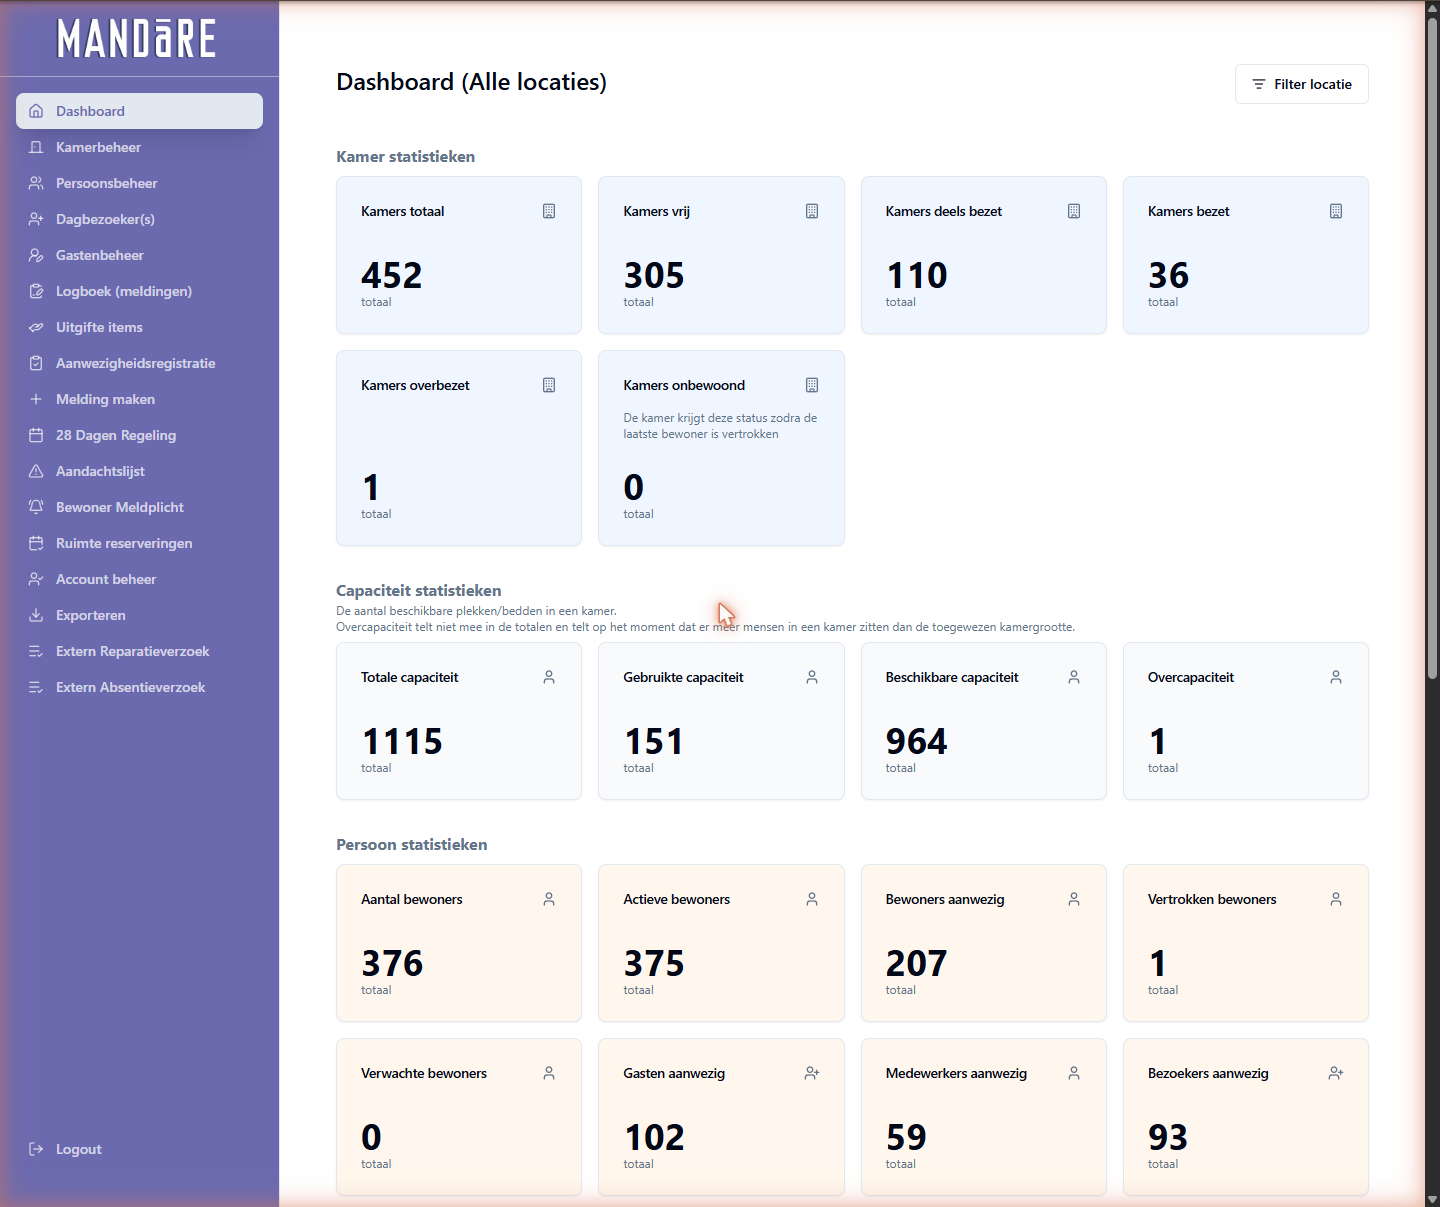Click the Dashboard home icon in sidebar

coord(36,111)
